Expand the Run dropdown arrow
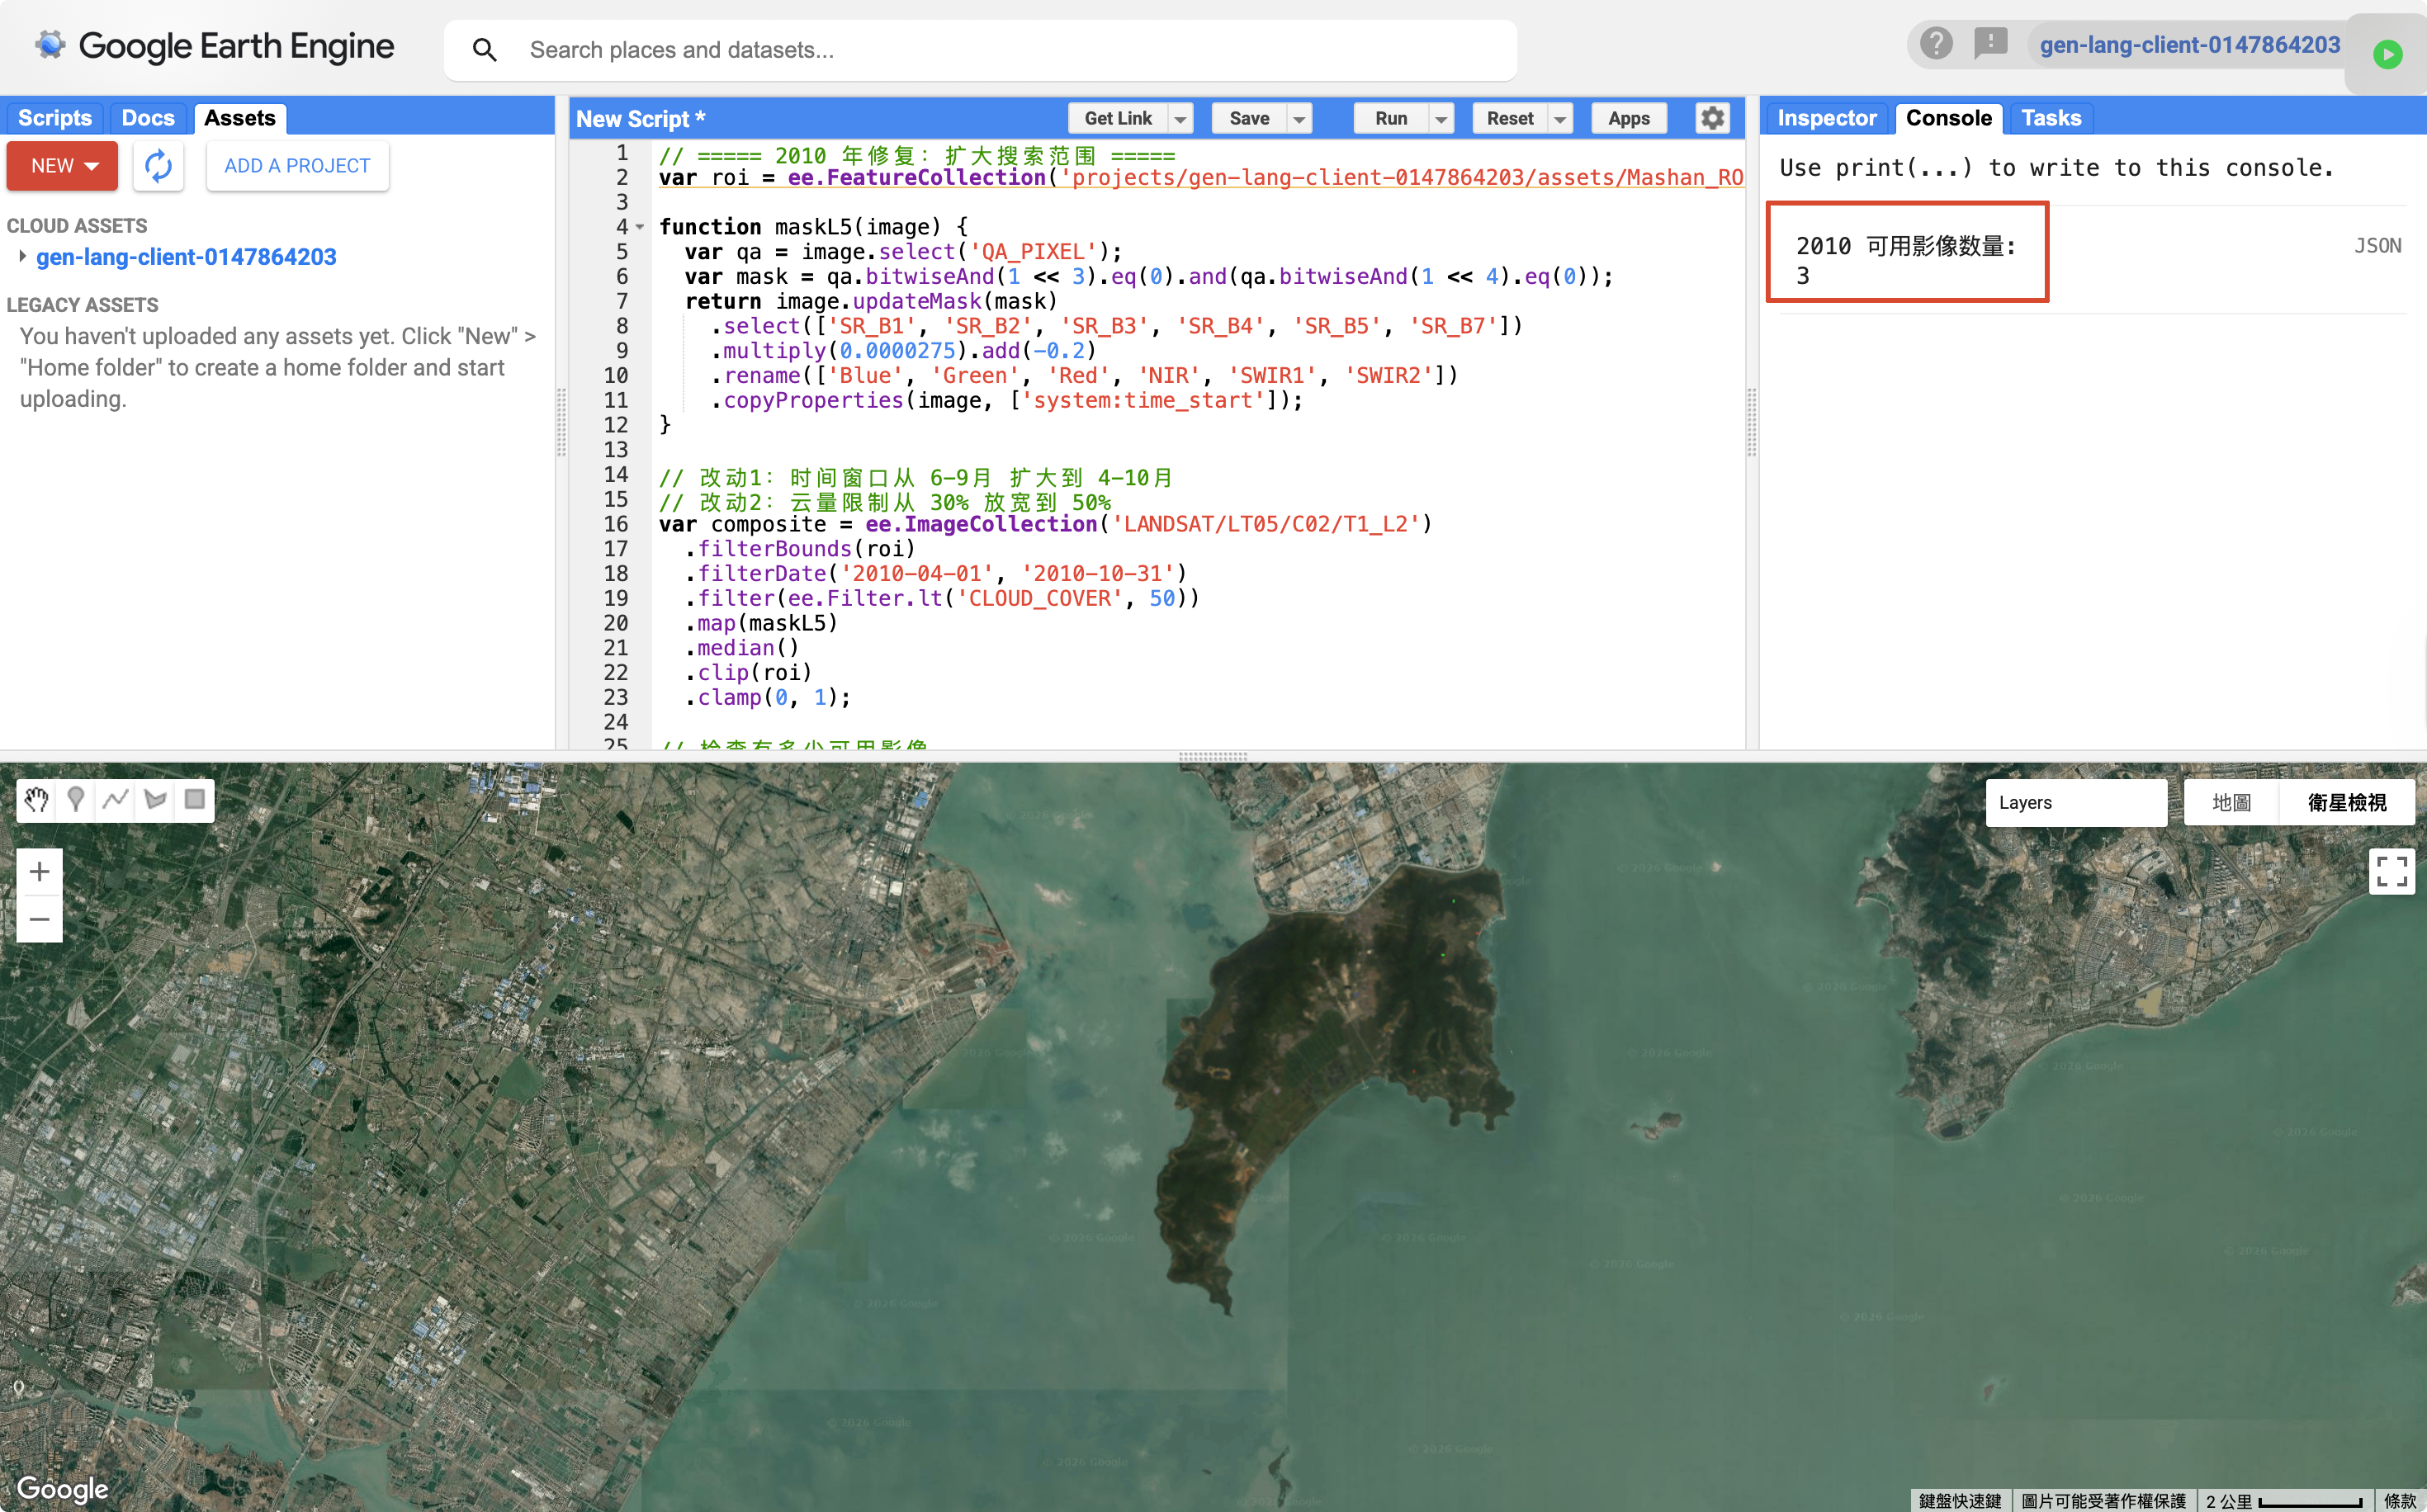Screen dimensions: 2427x1512 pyautogui.click(x=1441, y=119)
